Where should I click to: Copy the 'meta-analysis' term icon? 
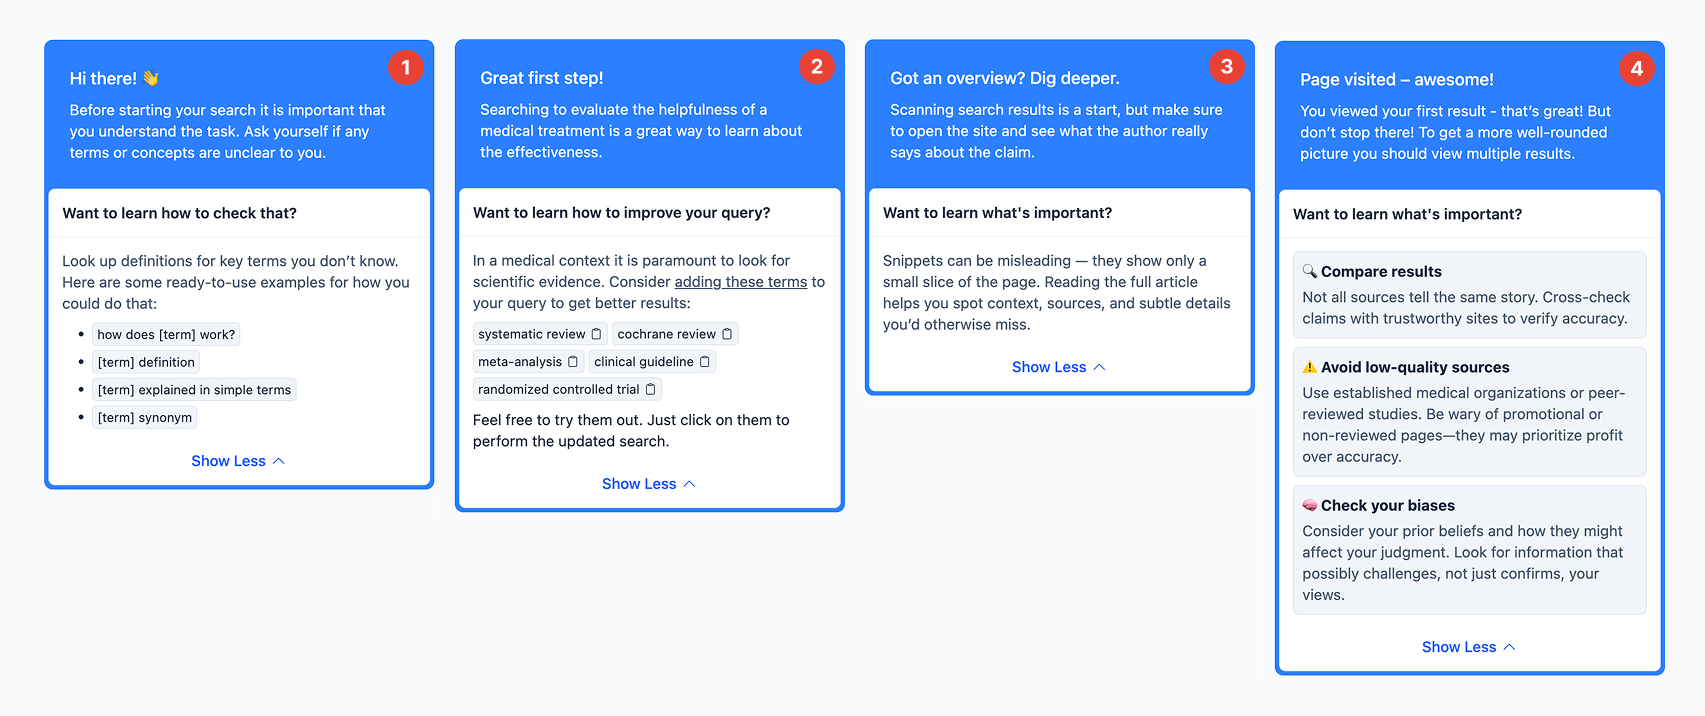click(x=573, y=362)
